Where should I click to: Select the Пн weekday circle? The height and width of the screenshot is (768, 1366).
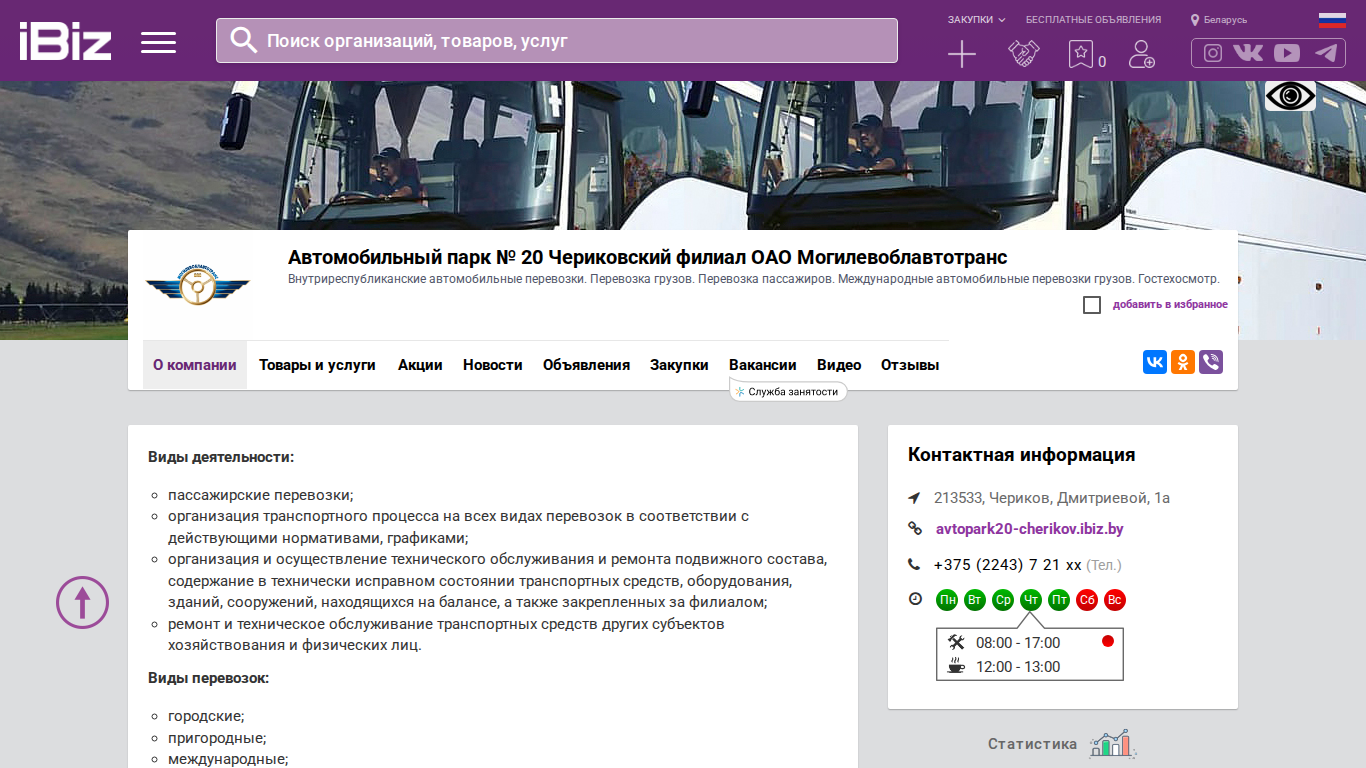coord(947,600)
